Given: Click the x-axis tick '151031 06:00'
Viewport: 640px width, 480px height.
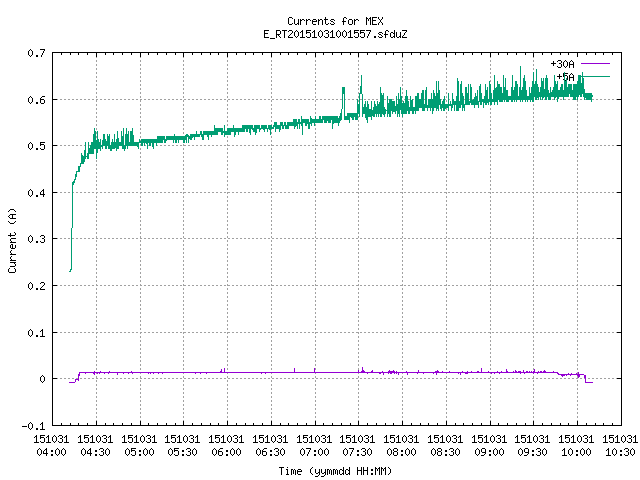Looking at the screenshot, I should tap(227, 446).
